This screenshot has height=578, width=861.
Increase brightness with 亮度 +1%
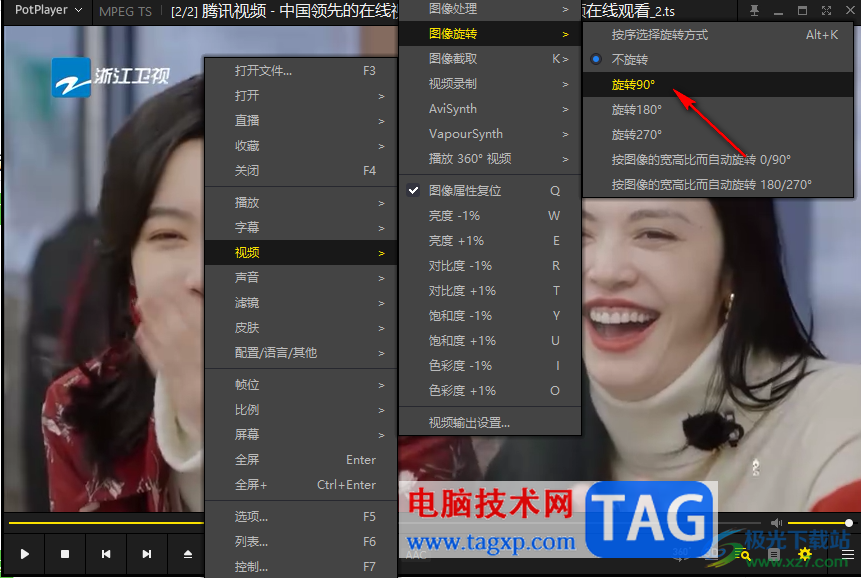tap(490, 240)
